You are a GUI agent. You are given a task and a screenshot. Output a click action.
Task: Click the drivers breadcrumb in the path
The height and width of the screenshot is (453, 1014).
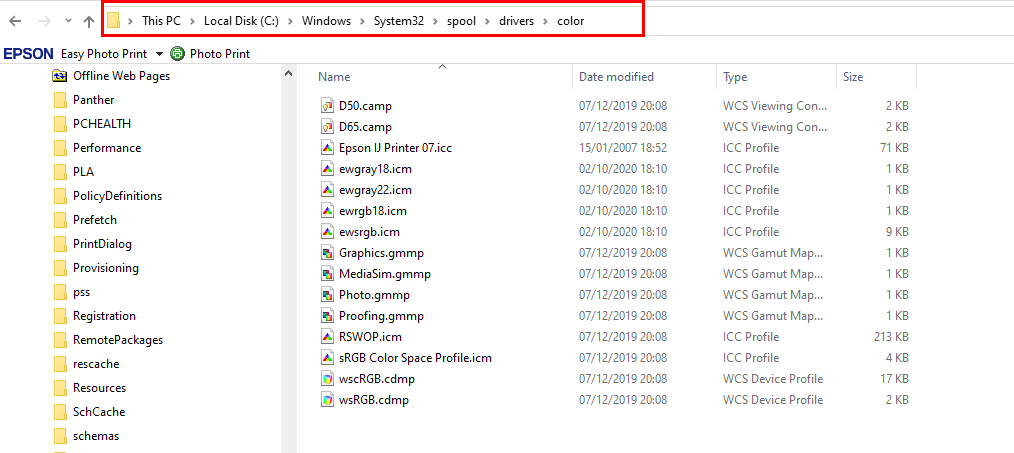point(517,21)
